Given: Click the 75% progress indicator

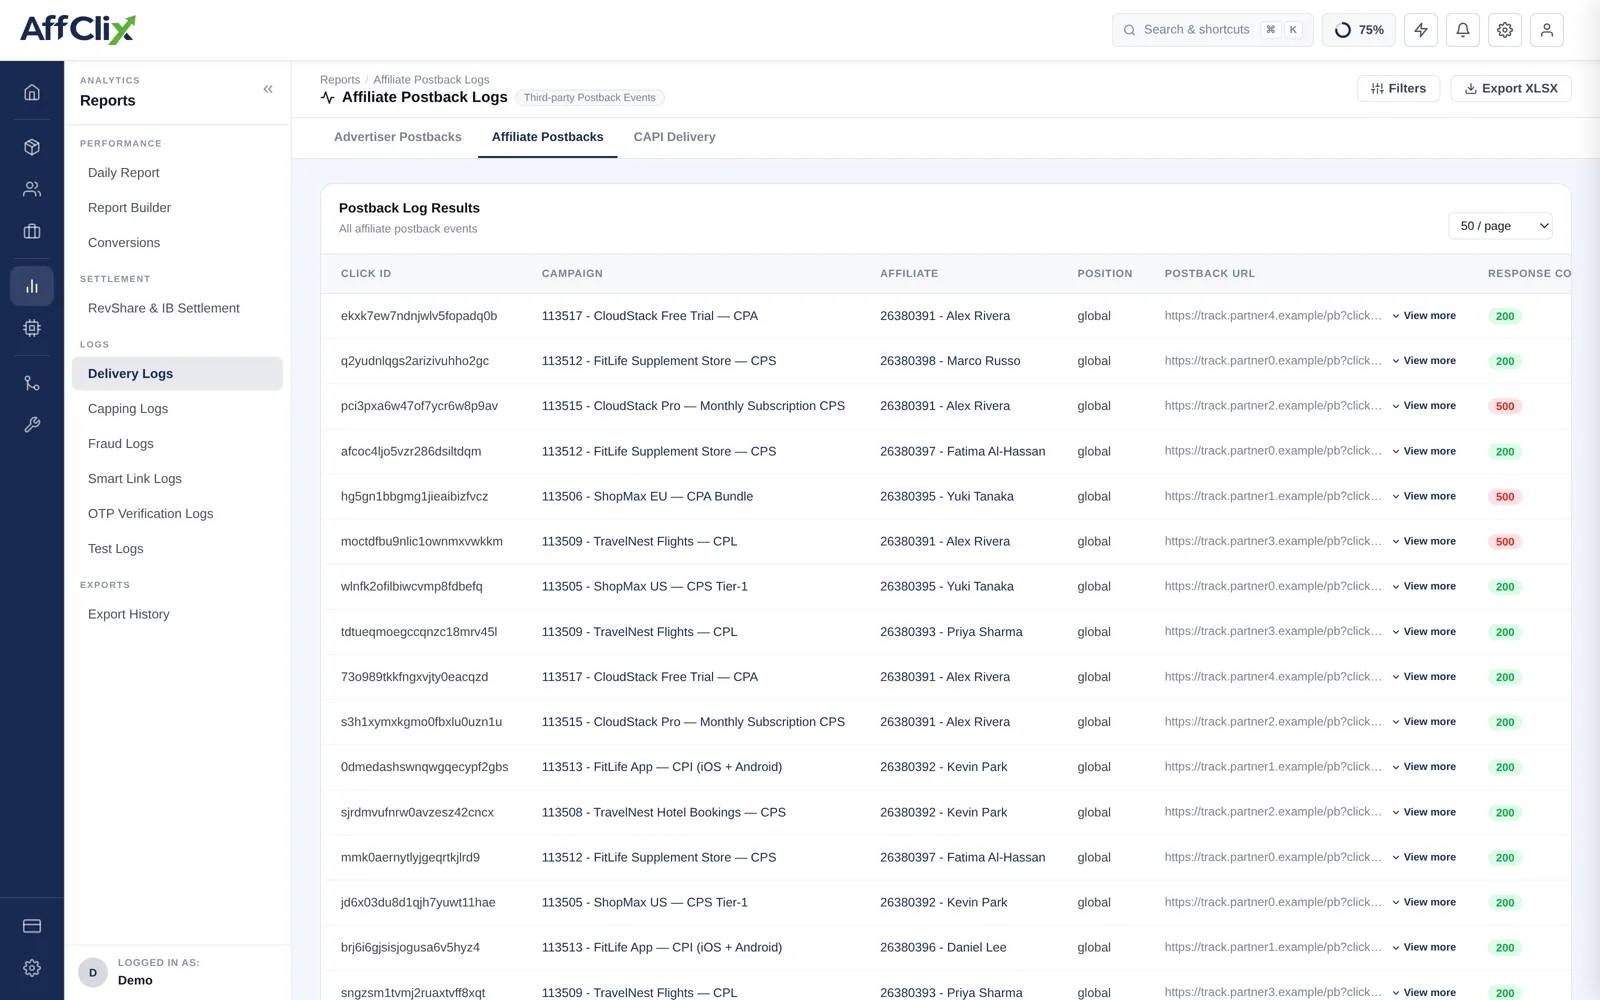Looking at the screenshot, I should (x=1359, y=30).
